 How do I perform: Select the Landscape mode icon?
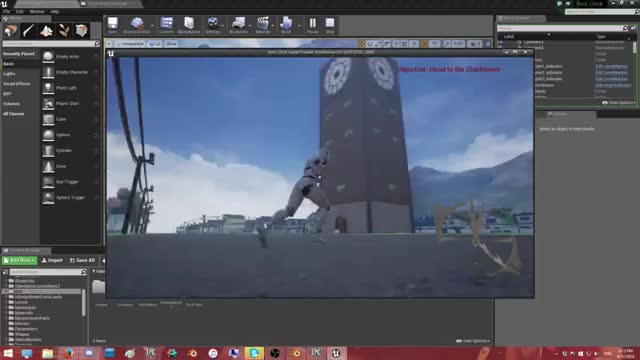[46, 31]
